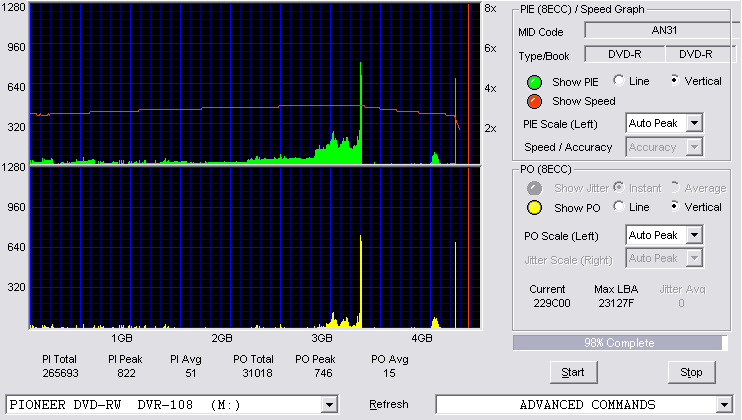Viewport: 742px width, 420px height.
Task: Click the PO Peak value 746
Action: coord(323,373)
